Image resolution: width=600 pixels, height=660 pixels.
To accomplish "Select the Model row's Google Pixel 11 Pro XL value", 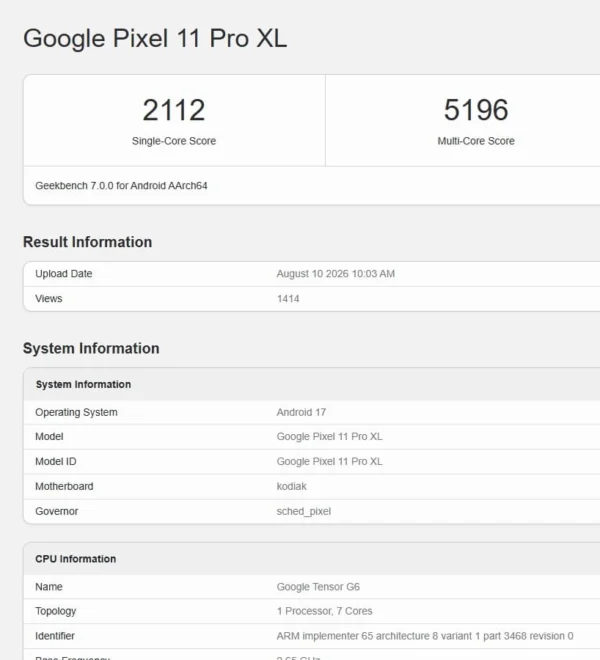I will click(329, 436).
